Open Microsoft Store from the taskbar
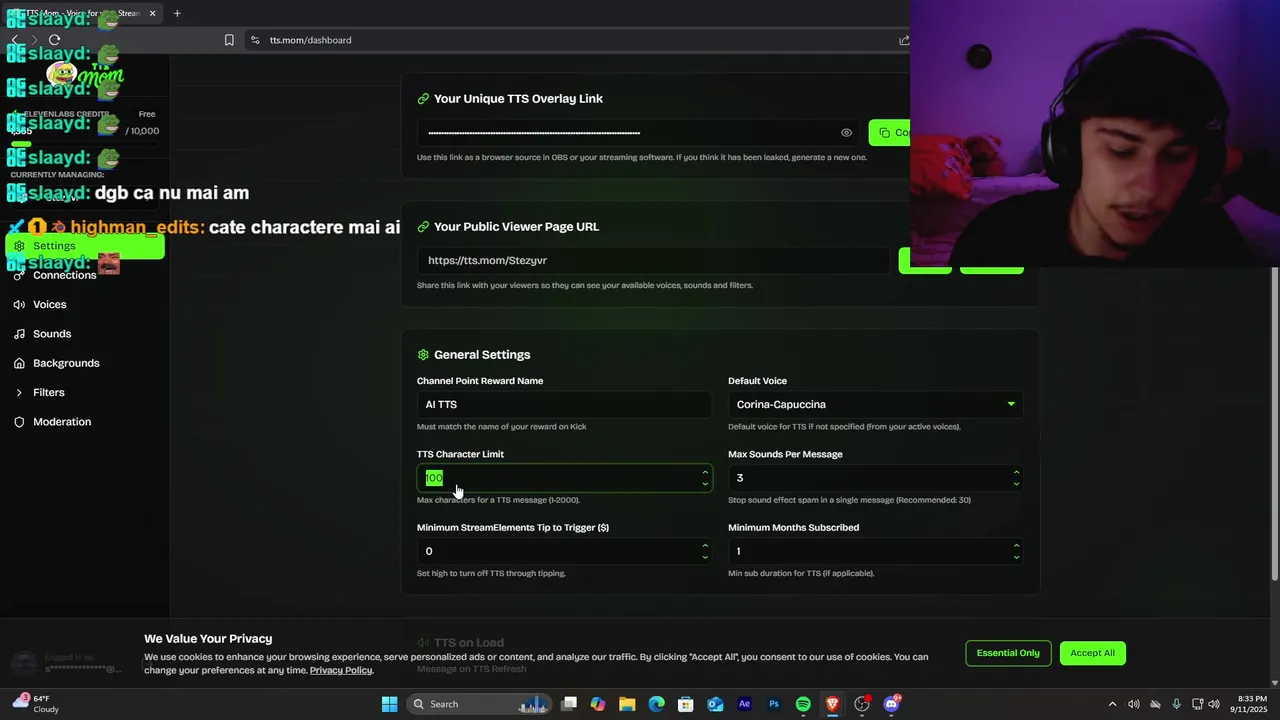The image size is (1280, 720). pyautogui.click(x=686, y=704)
